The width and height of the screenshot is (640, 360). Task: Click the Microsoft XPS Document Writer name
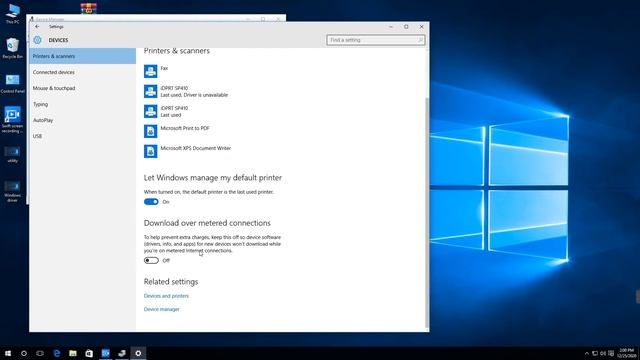tap(196, 148)
